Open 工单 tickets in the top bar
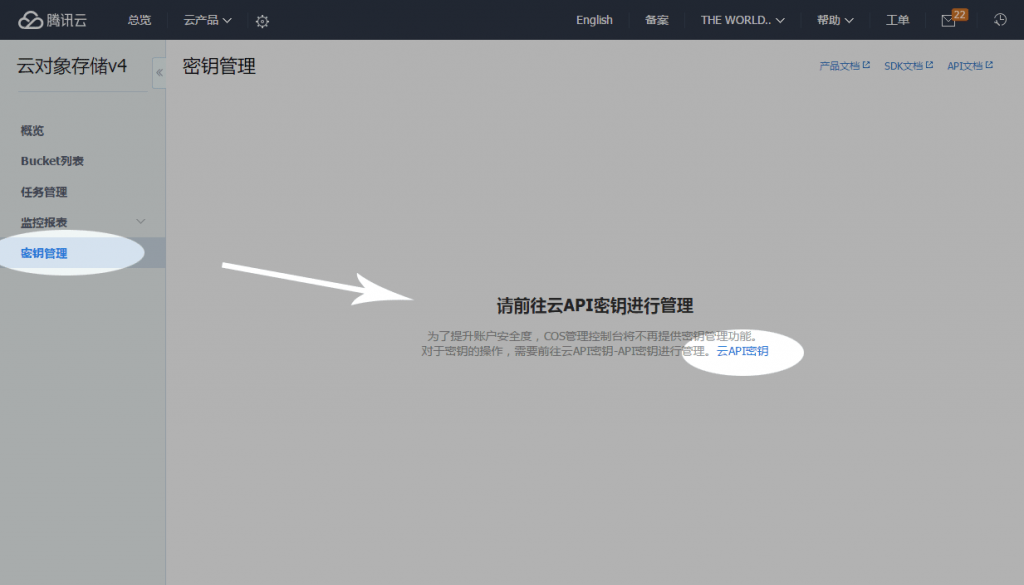Image resolution: width=1024 pixels, height=585 pixels. pos(897,20)
